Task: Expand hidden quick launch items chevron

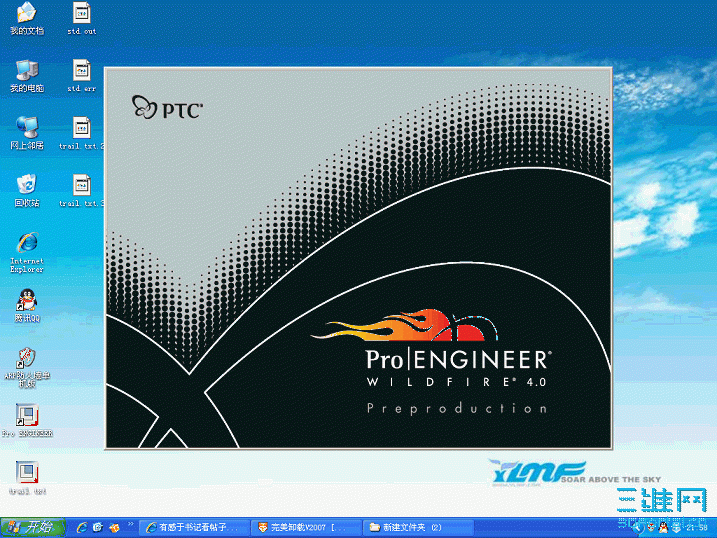Action: click(130, 524)
